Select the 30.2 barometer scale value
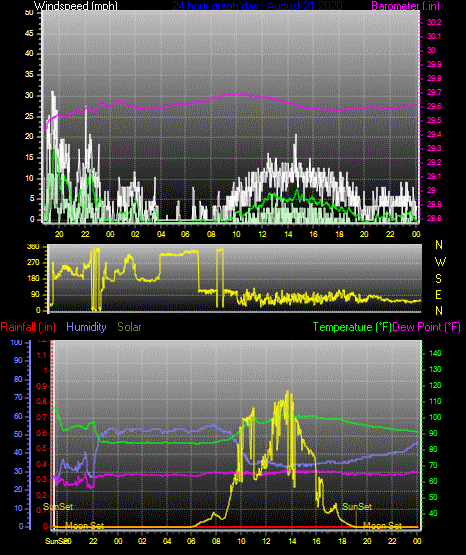466x555 pixels. pyautogui.click(x=434, y=22)
